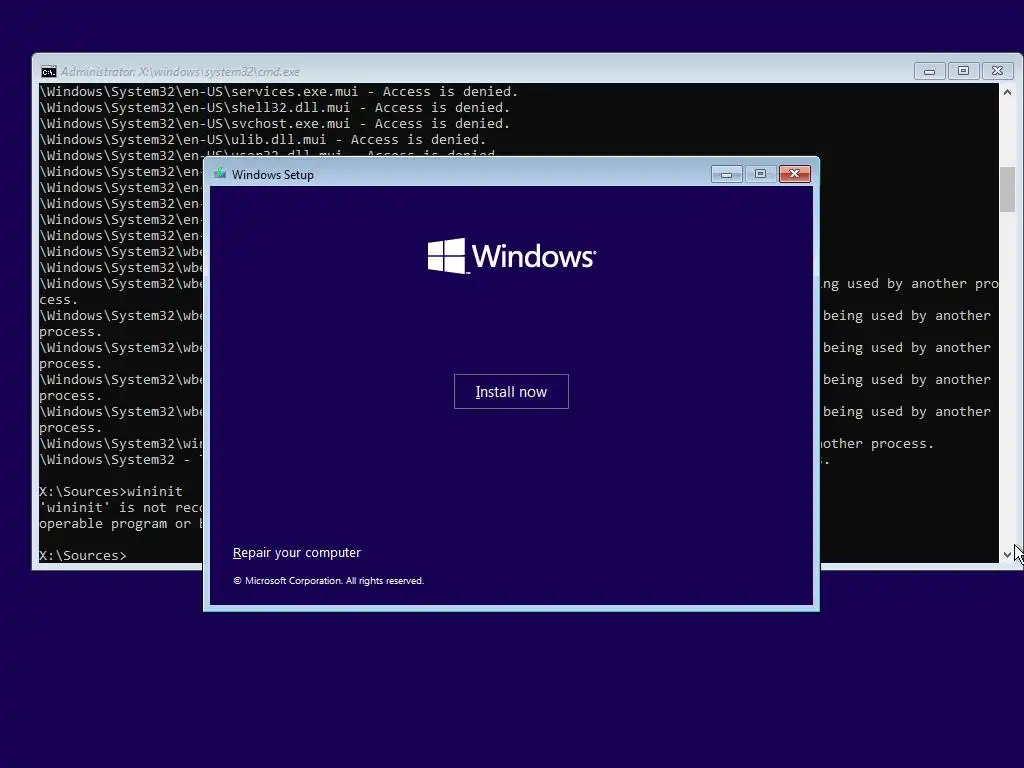Maximize the cmd.exe Administrator window
Image resolution: width=1024 pixels, height=768 pixels.
pyautogui.click(x=963, y=71)
